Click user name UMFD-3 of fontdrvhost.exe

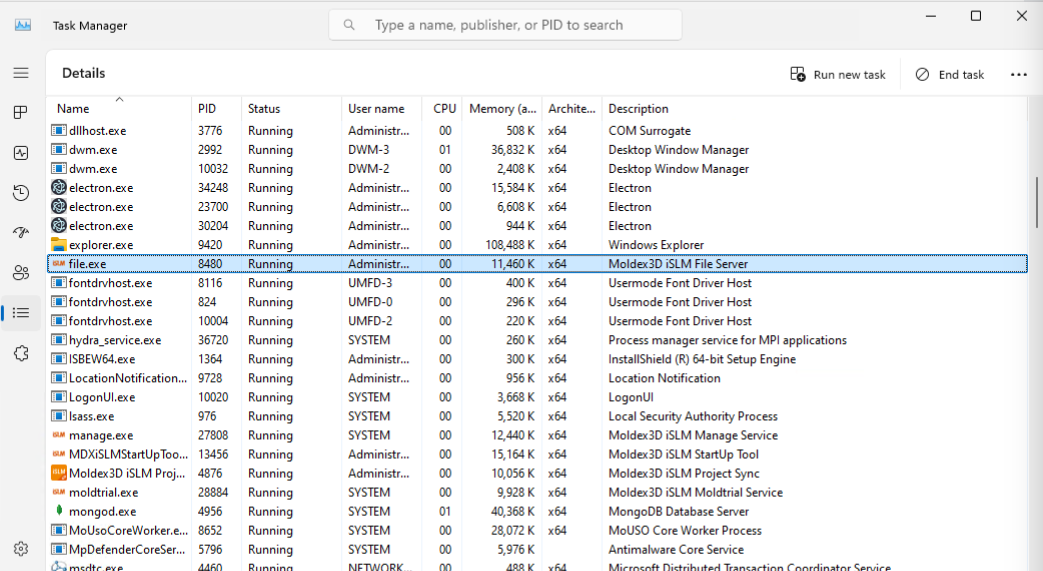(x=370, y=283)
